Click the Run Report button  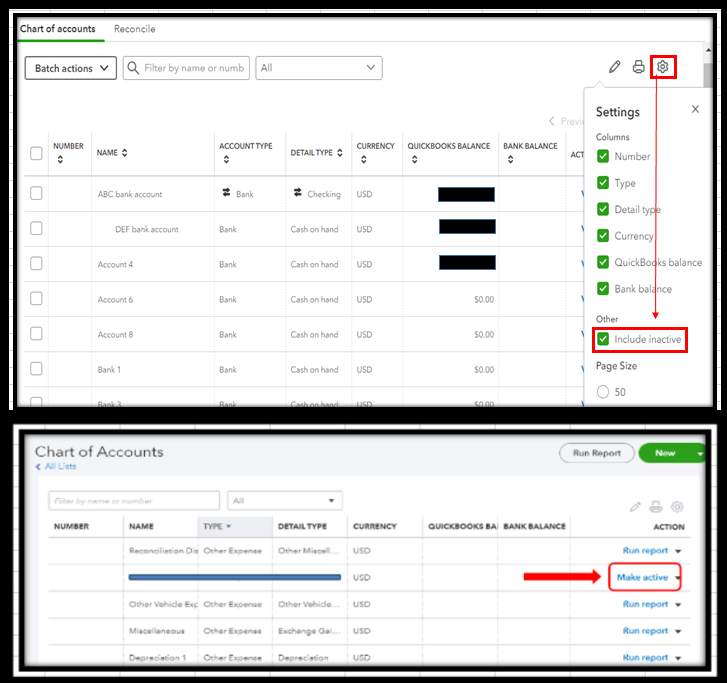(x=596, y=453)
